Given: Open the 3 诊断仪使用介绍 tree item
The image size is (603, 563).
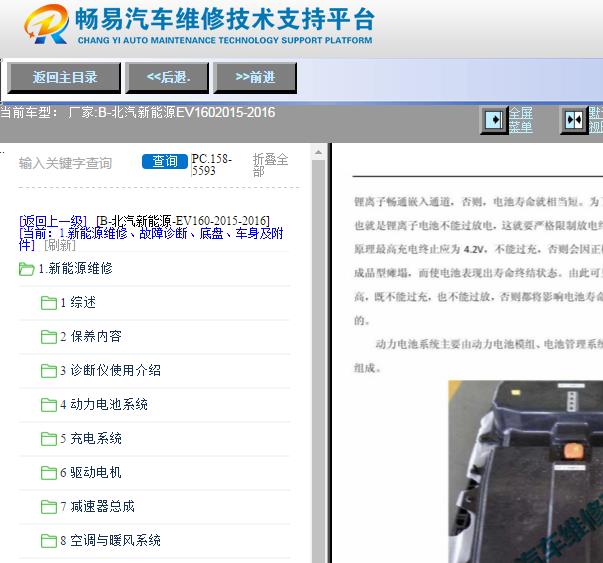Looking at the screenshot, I should 110,370.
